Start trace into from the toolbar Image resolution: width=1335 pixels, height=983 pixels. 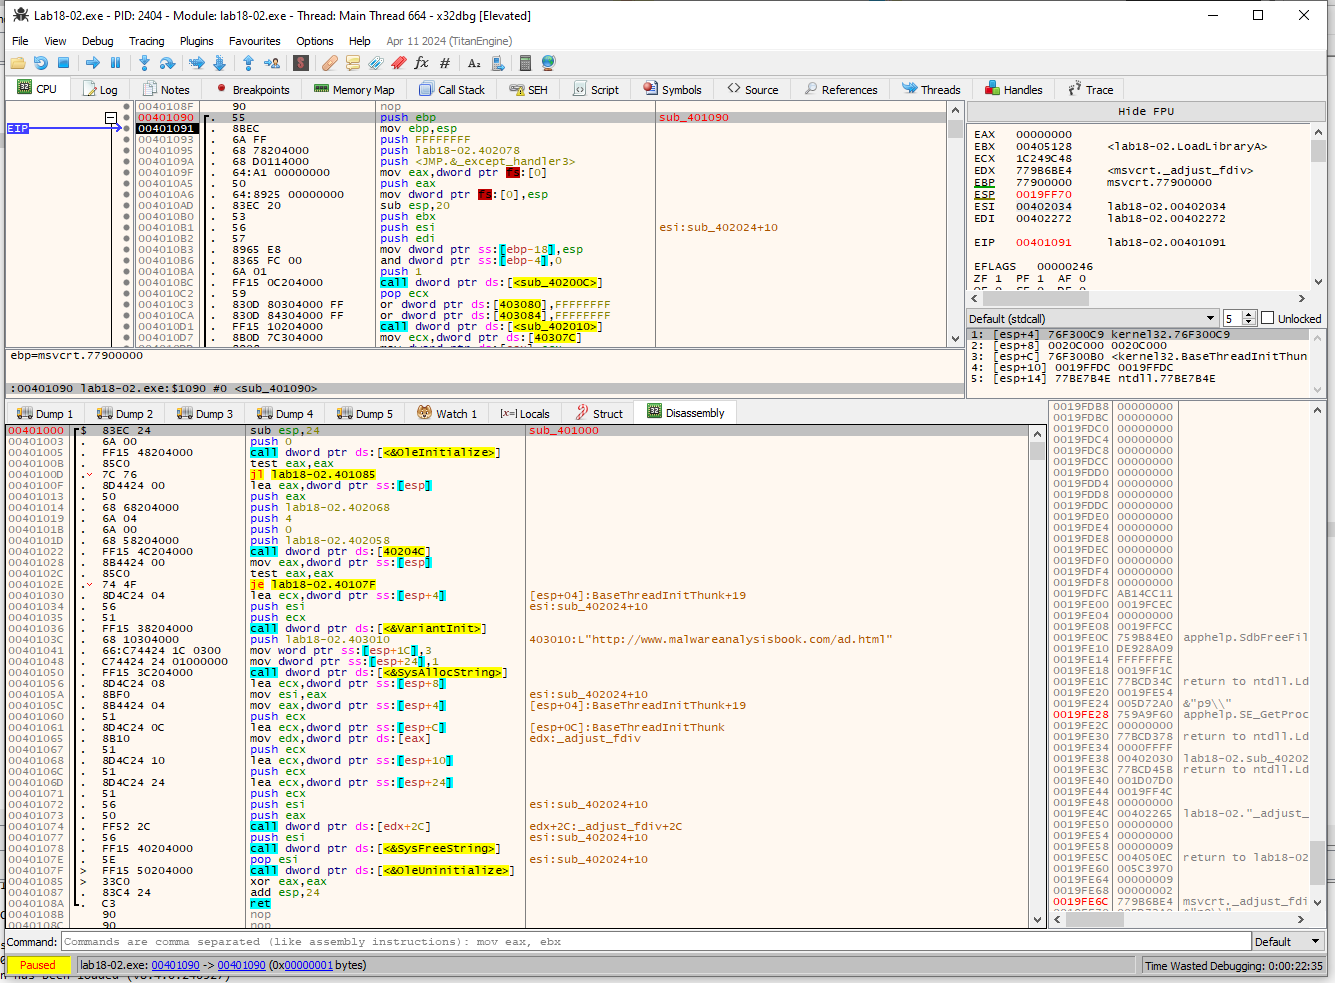click(197, 63)
